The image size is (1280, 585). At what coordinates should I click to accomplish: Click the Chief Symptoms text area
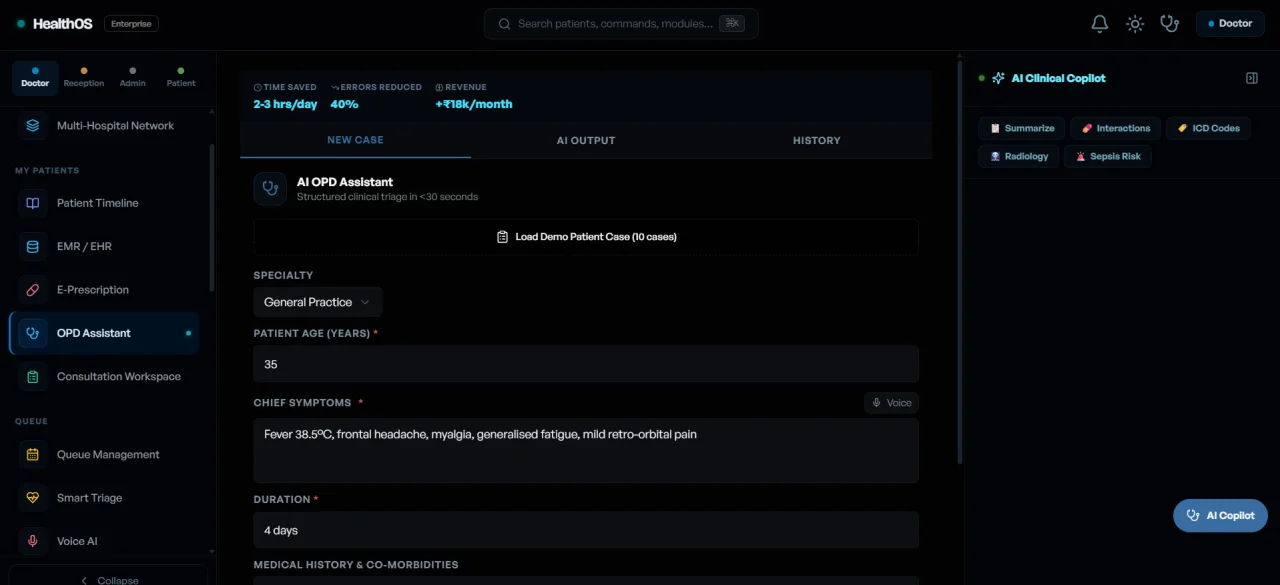(x=586, y=450)
